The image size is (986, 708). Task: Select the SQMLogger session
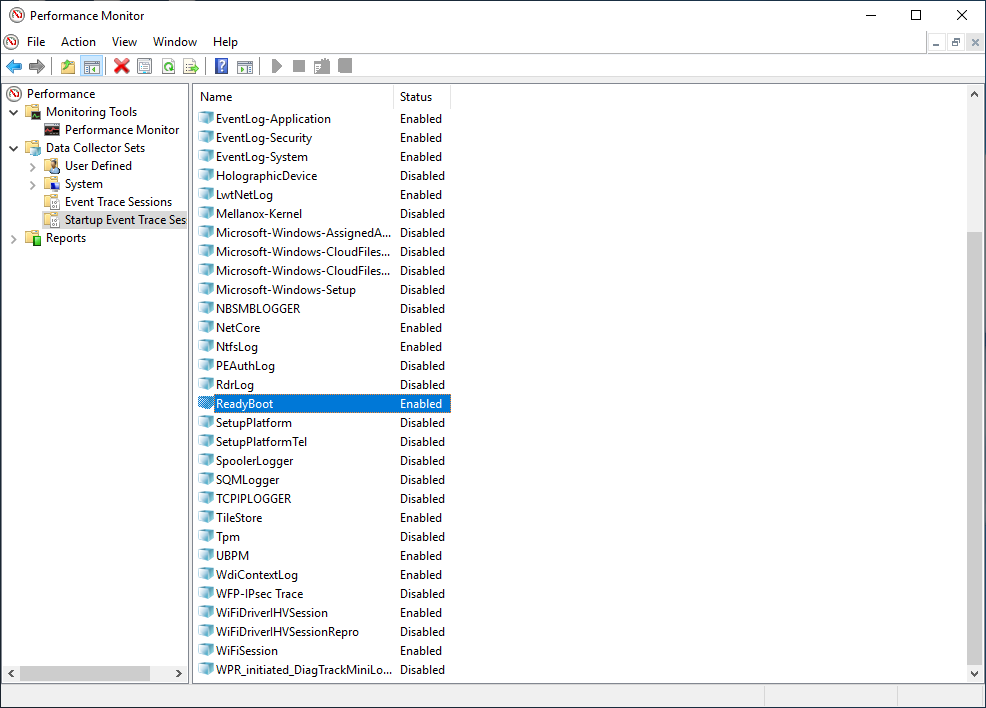click(324, 480)
